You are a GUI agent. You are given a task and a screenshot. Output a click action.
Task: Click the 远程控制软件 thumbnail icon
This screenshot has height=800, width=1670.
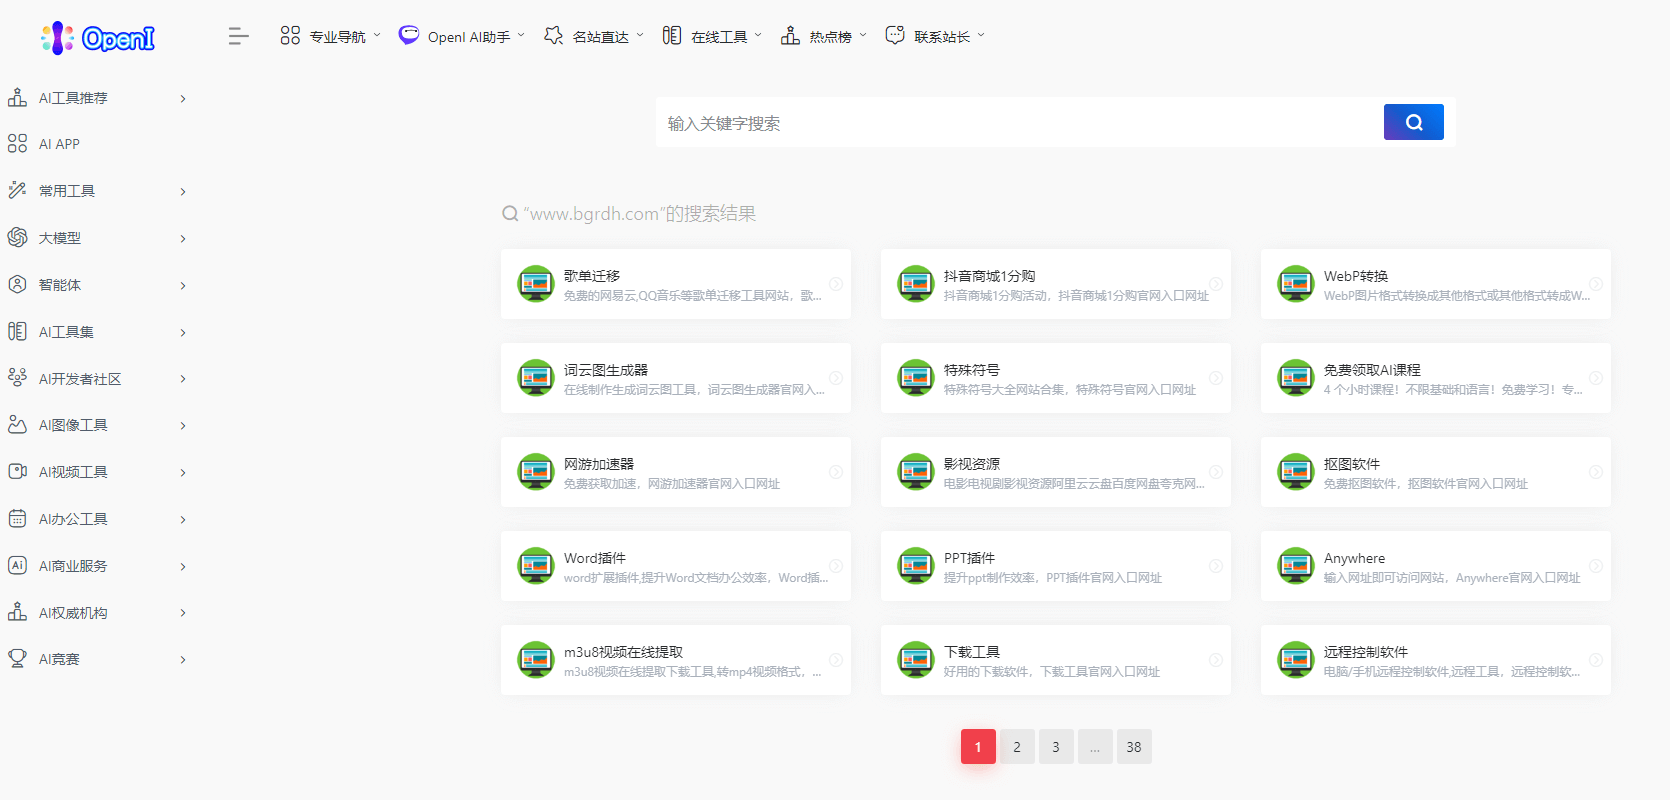click(1296, 660)
